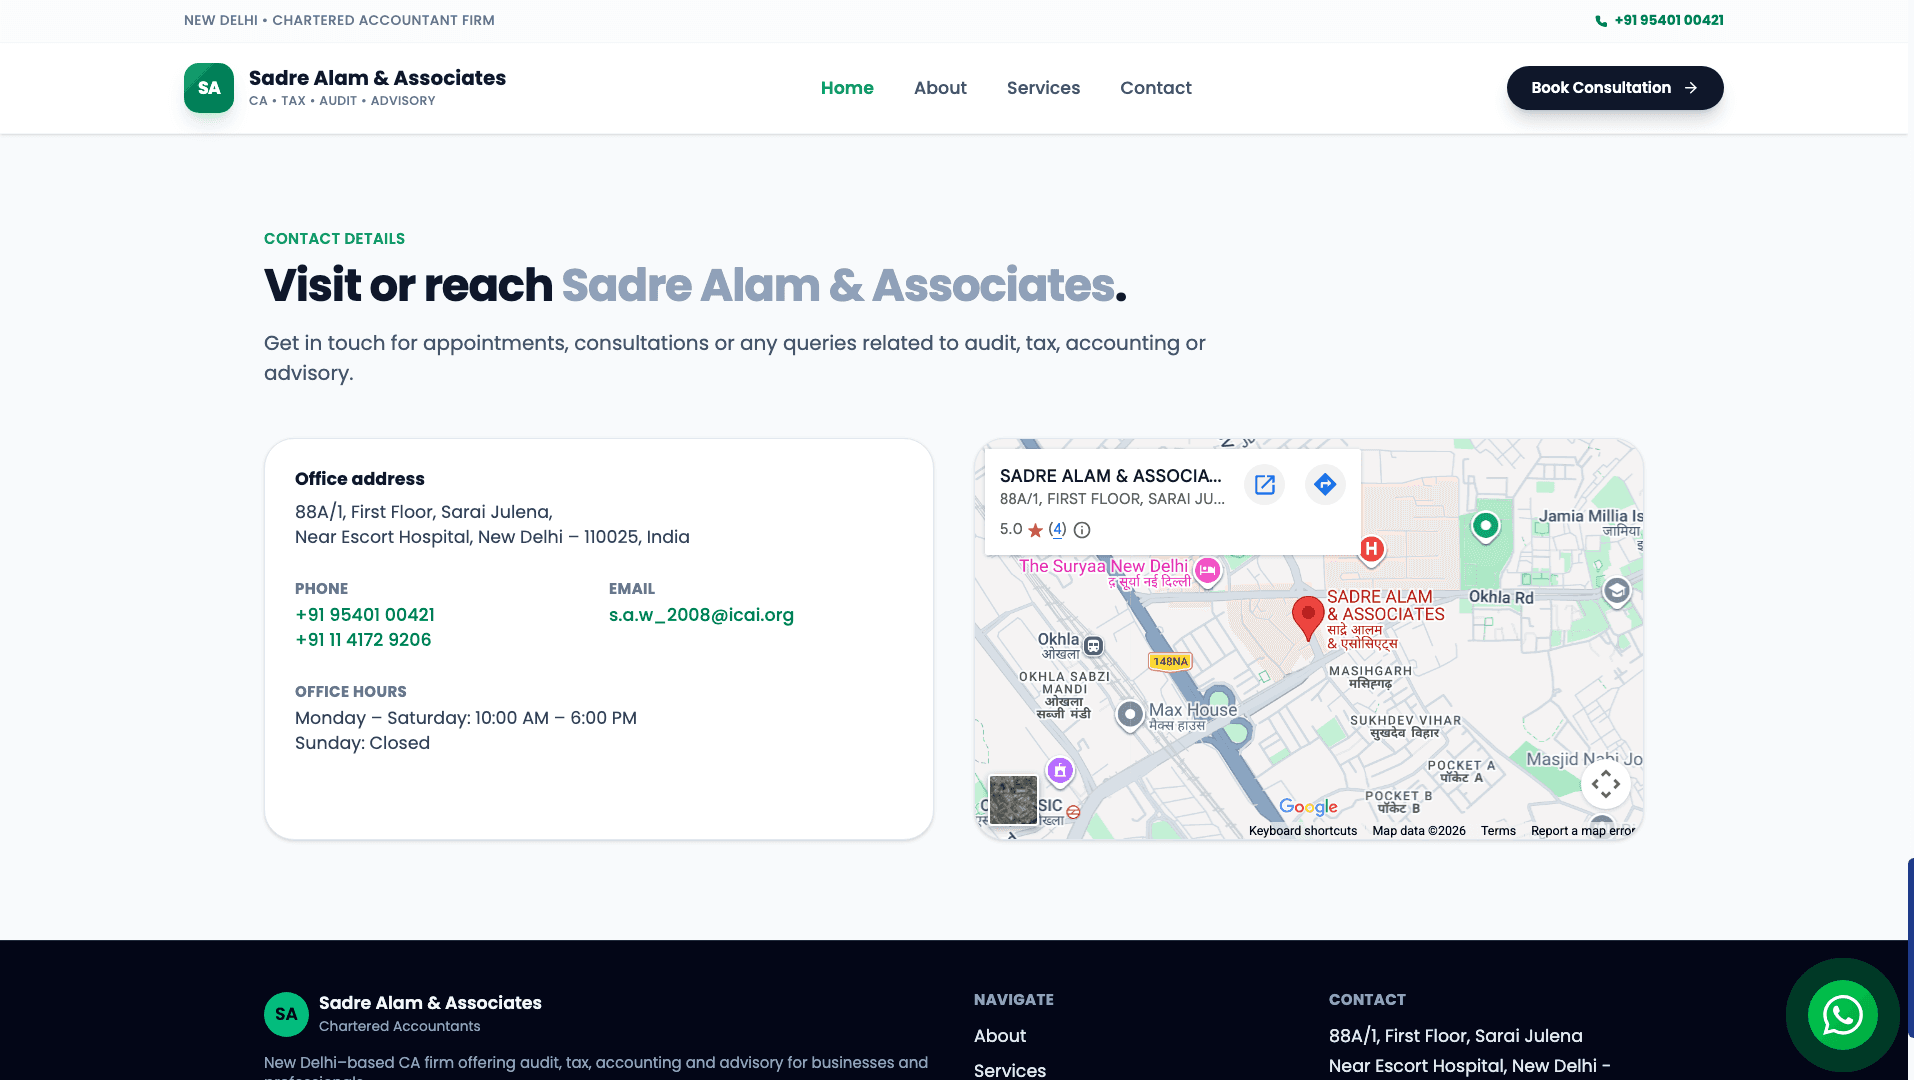Click footer Services link
This screenshot has width=1914, height=1080.
(1010, 1070)
